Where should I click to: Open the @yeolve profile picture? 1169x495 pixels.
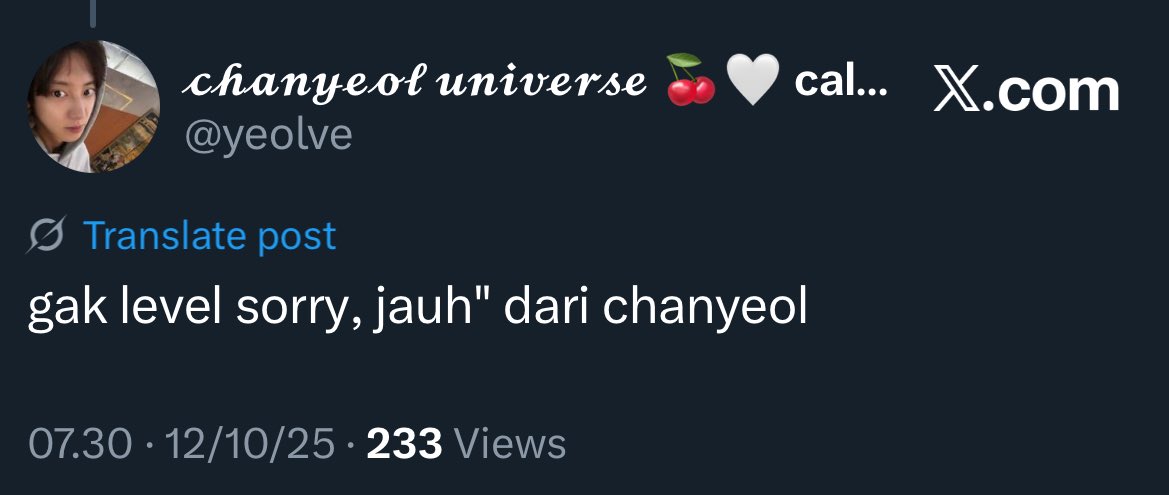pos(93,107)
